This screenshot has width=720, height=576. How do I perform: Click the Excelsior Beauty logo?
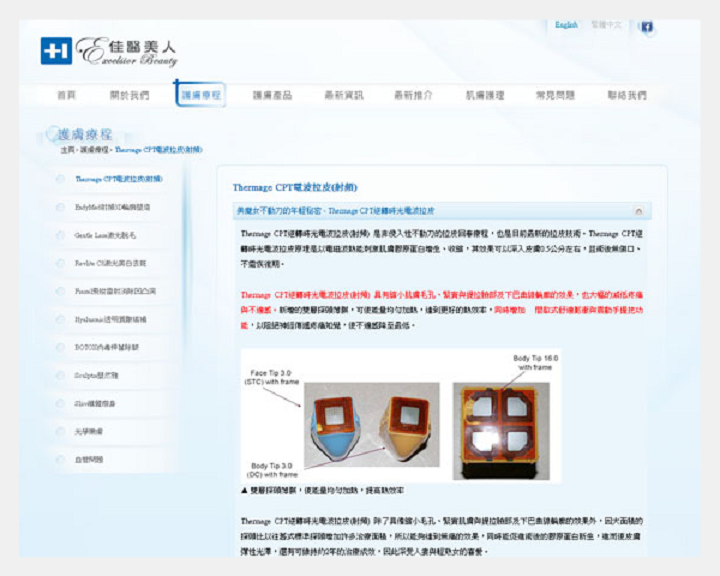109,51
